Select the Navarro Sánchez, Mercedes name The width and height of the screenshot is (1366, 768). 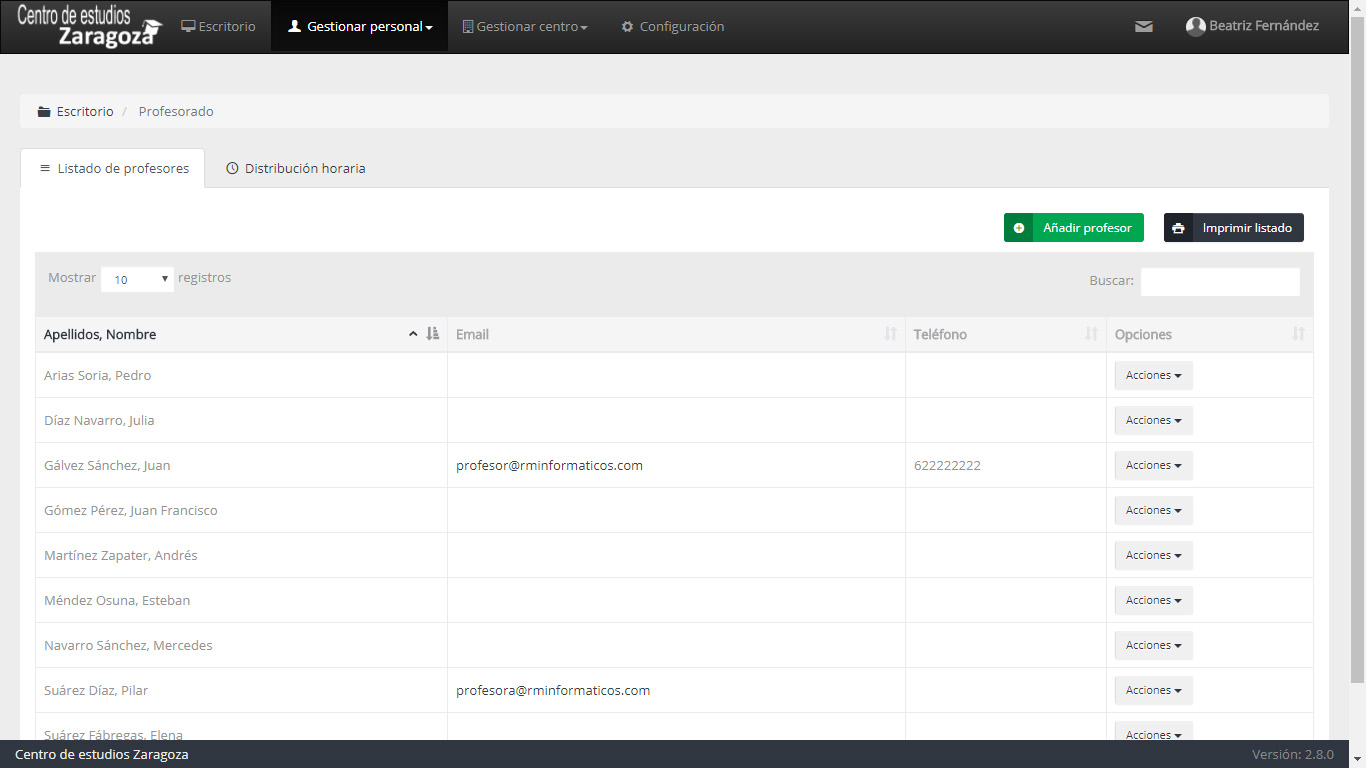128,645
